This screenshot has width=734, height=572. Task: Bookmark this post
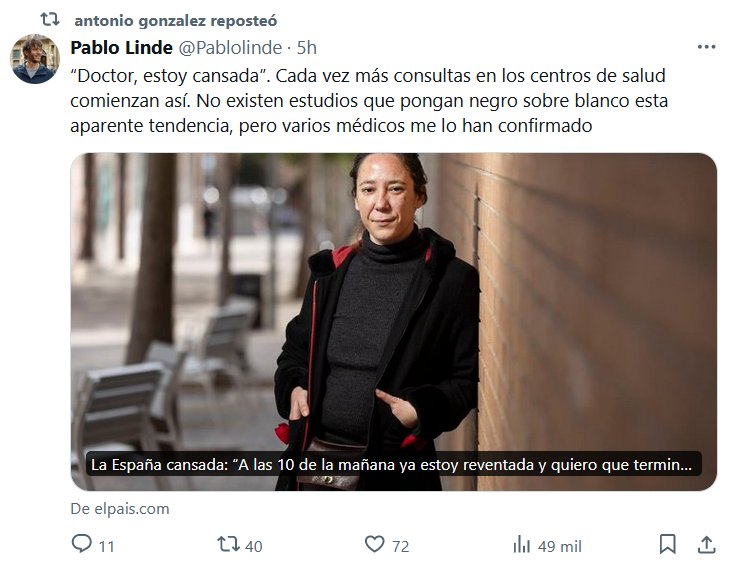pos(668,544)
